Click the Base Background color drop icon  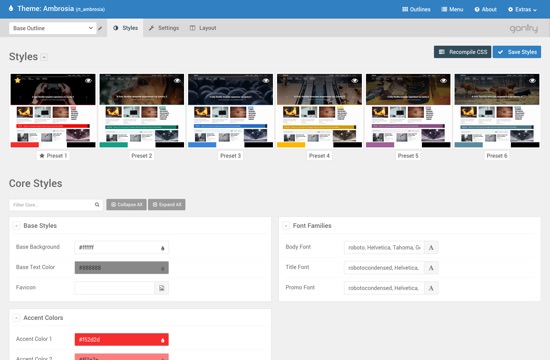[162, 248]
